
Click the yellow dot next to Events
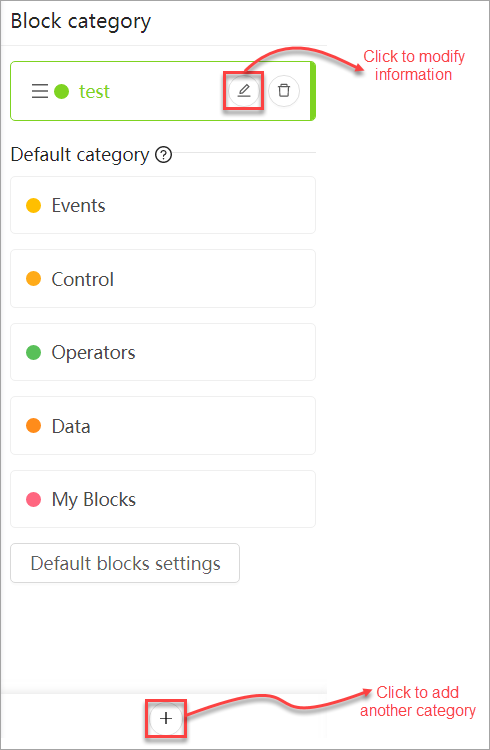[33, 206]
